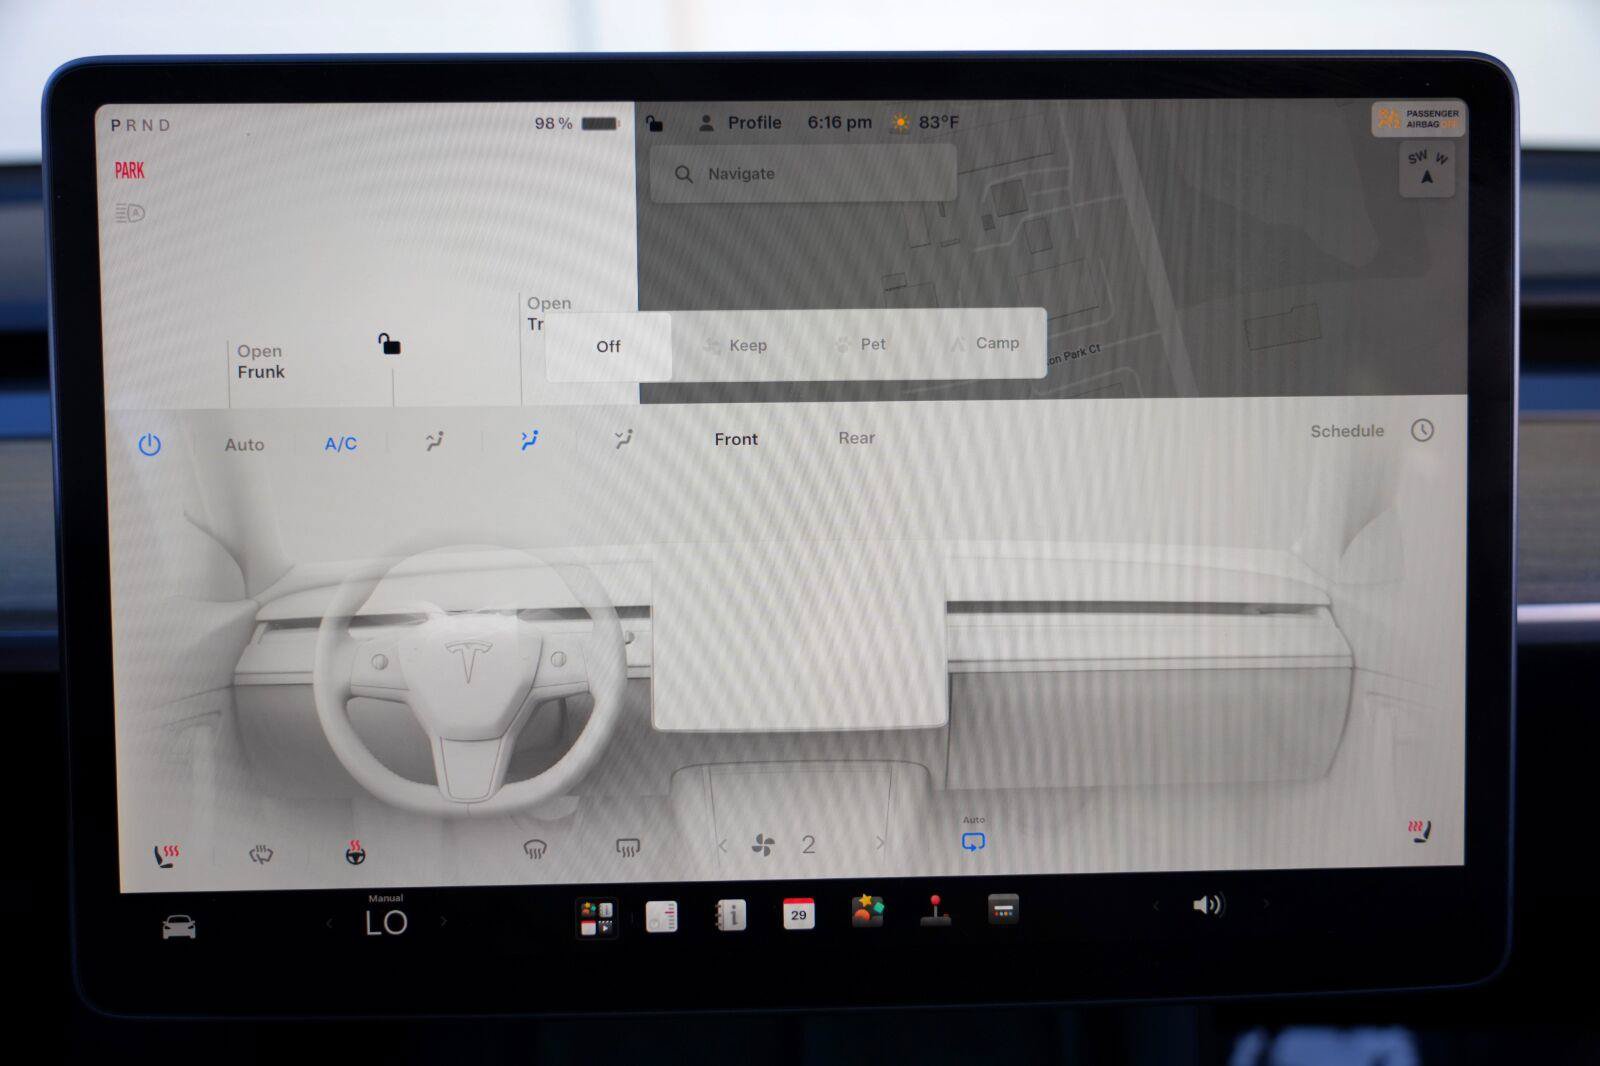Viewport: 1600px width, 1066px height.
Task: Toggle windshield wiper defrost icon
Action: coord(261,854)
